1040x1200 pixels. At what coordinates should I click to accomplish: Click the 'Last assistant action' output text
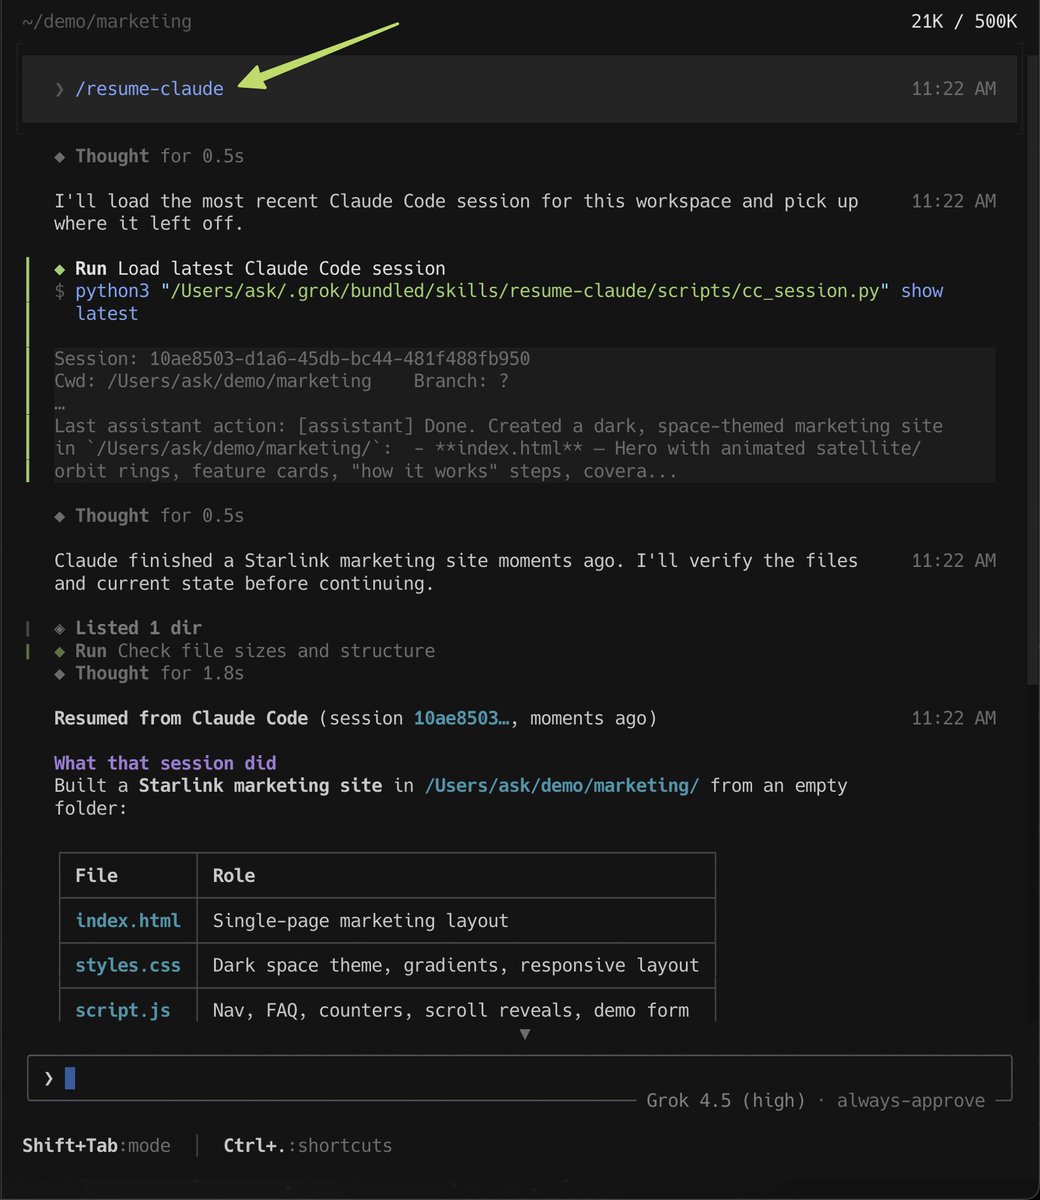498,448
